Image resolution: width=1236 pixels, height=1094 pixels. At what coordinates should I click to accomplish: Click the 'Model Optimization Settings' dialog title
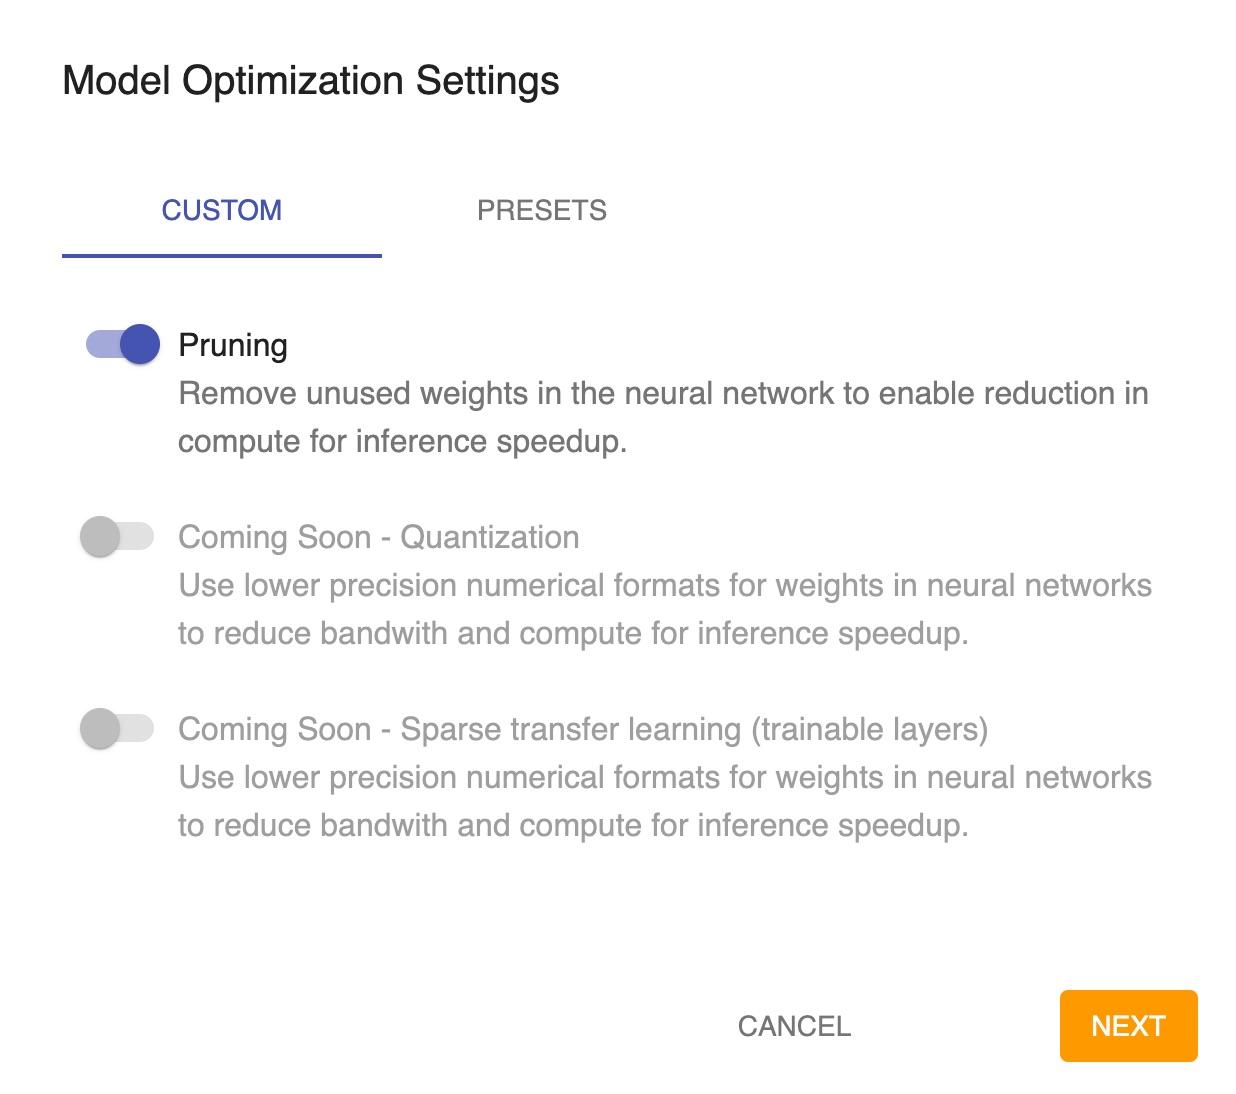click(311, 80)
